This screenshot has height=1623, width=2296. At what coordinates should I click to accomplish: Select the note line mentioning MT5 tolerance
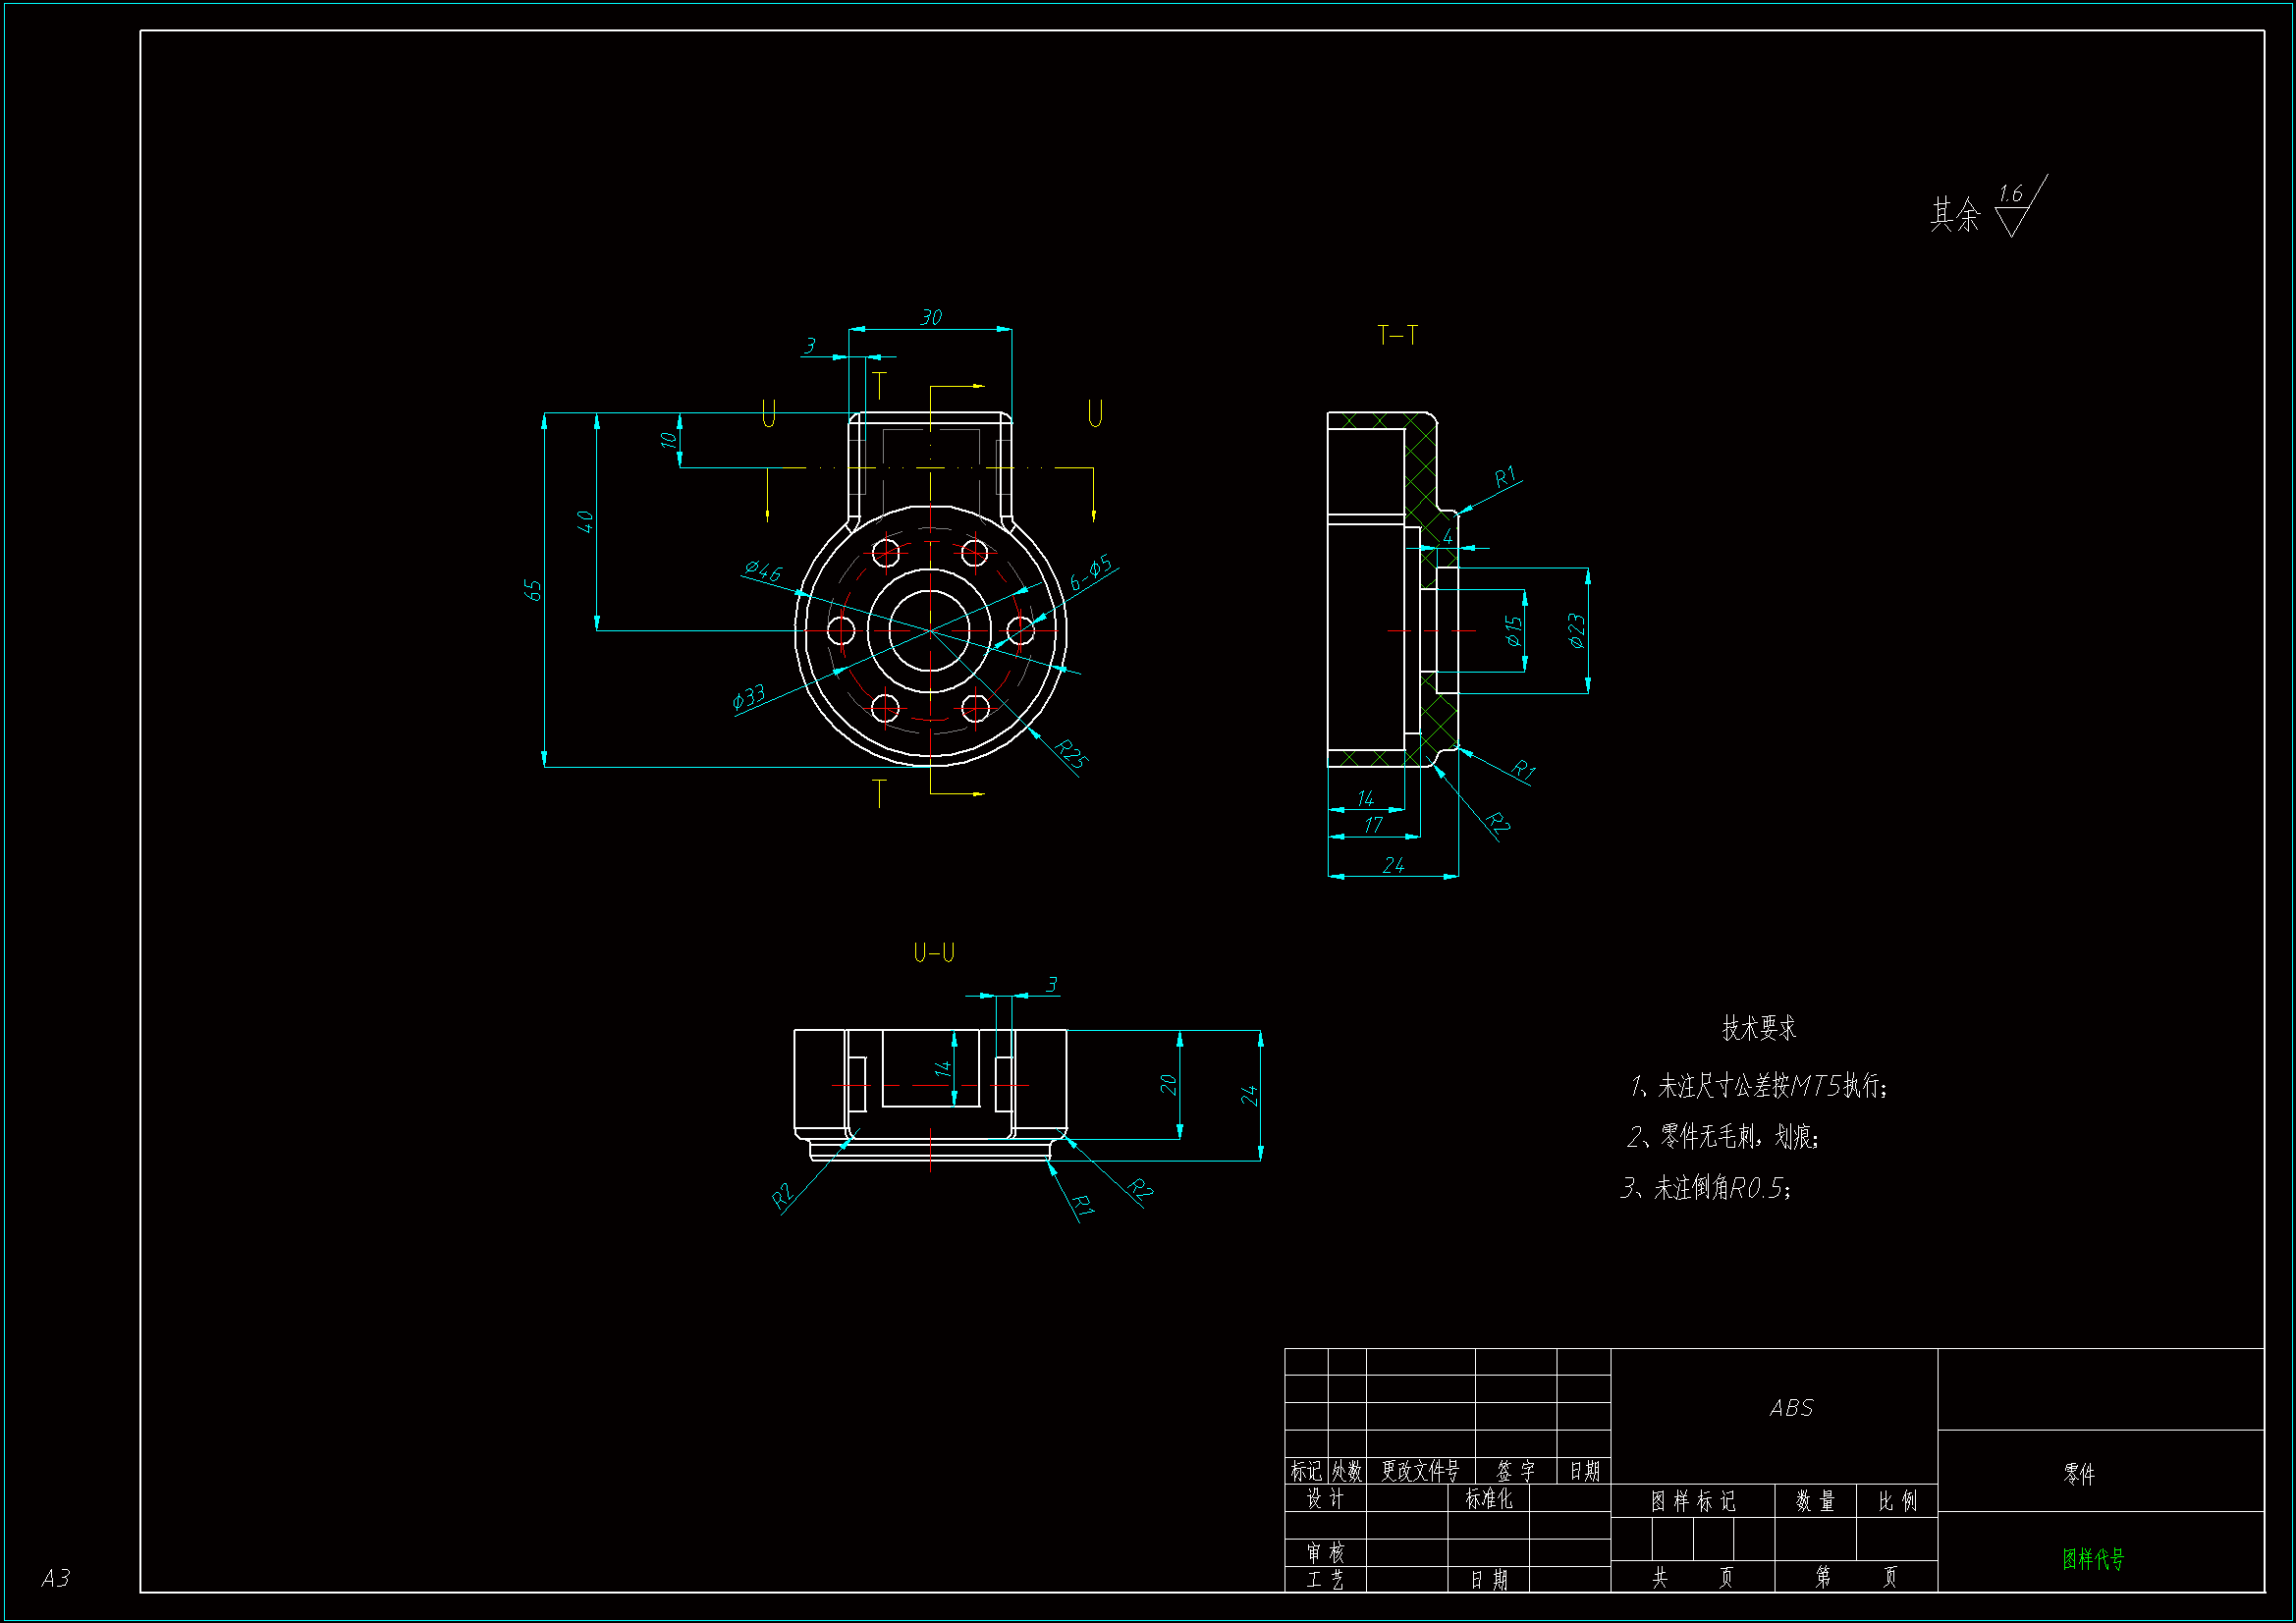(x=1758, y=1086)
